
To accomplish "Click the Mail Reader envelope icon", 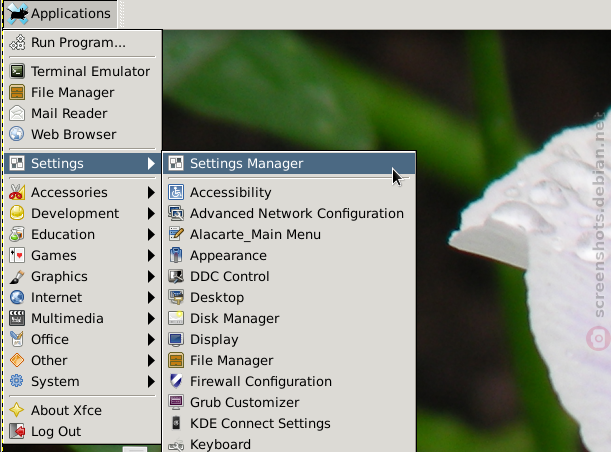I will [x=17, y=113].
